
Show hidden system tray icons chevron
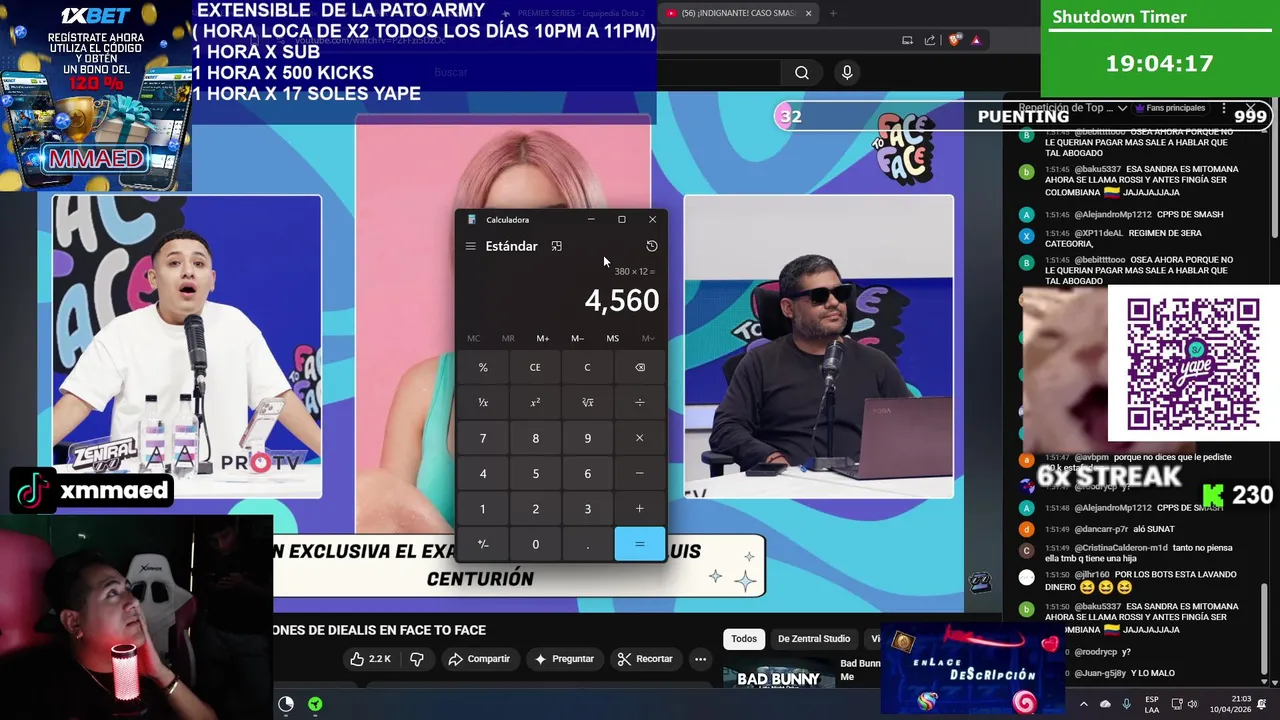point(1083,704)
